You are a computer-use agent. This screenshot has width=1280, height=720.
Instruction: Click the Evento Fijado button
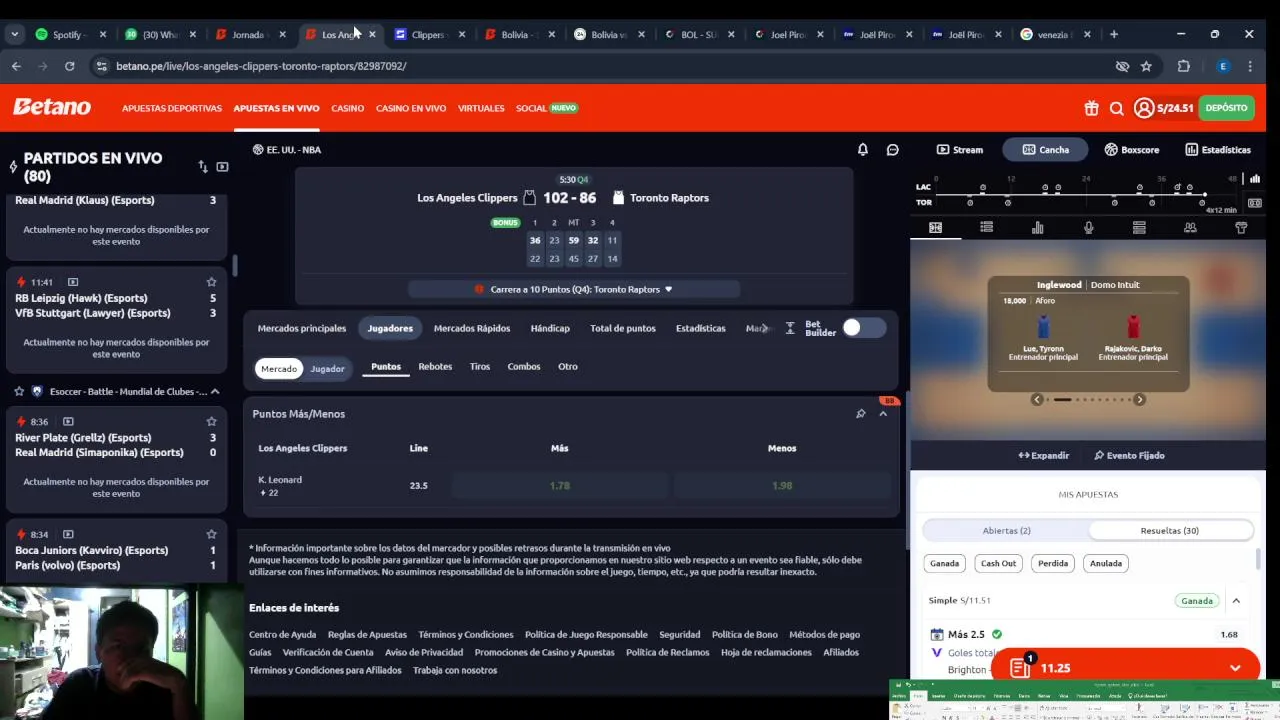pyautogui.click(x=1129, y=456)
